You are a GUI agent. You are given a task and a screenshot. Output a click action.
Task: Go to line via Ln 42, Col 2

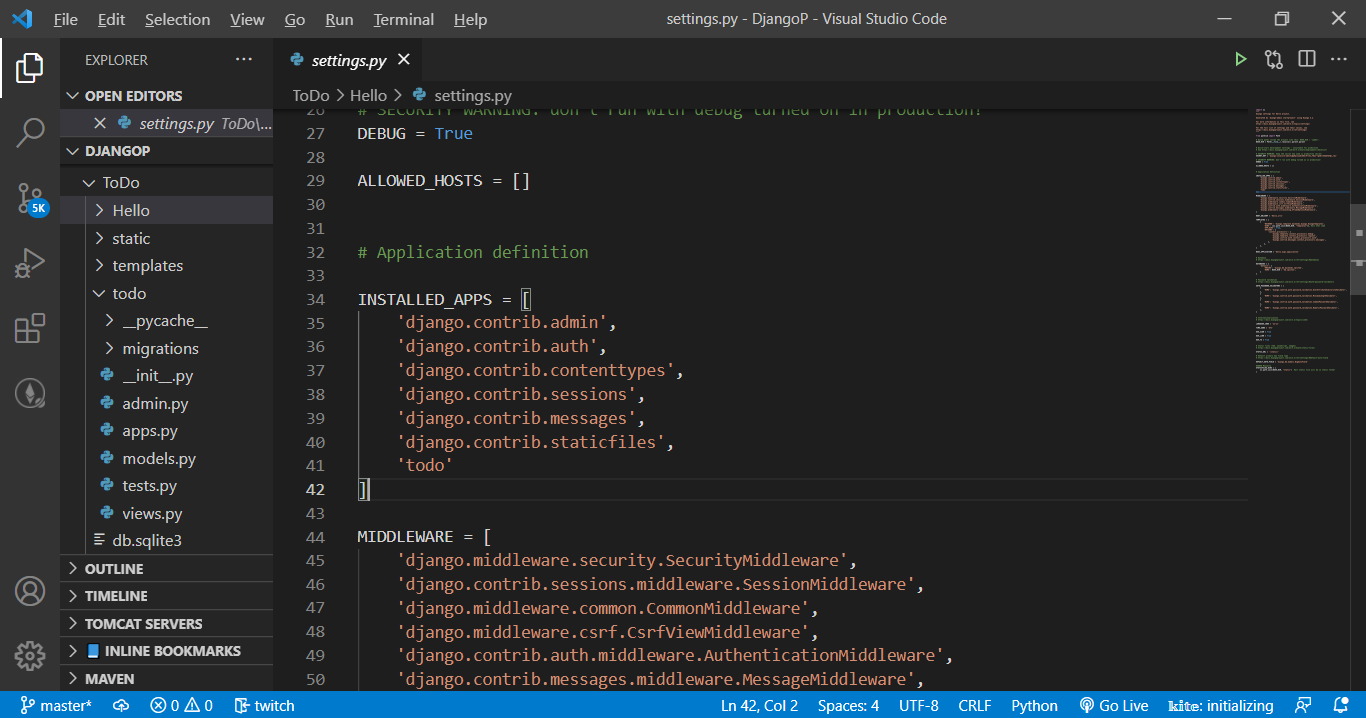click(759, 705)
